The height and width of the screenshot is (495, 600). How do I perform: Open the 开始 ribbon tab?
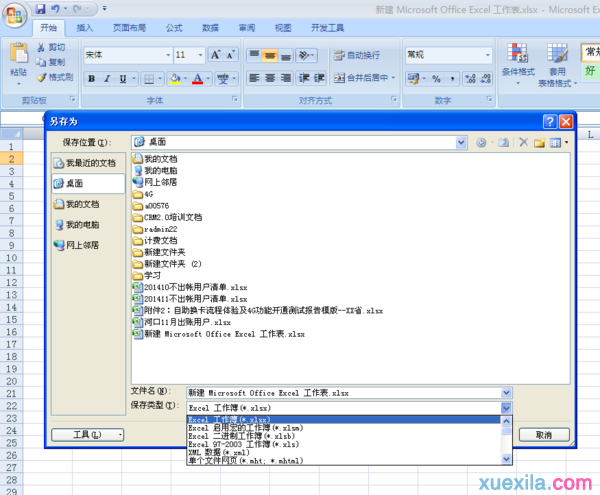[49, 28]
